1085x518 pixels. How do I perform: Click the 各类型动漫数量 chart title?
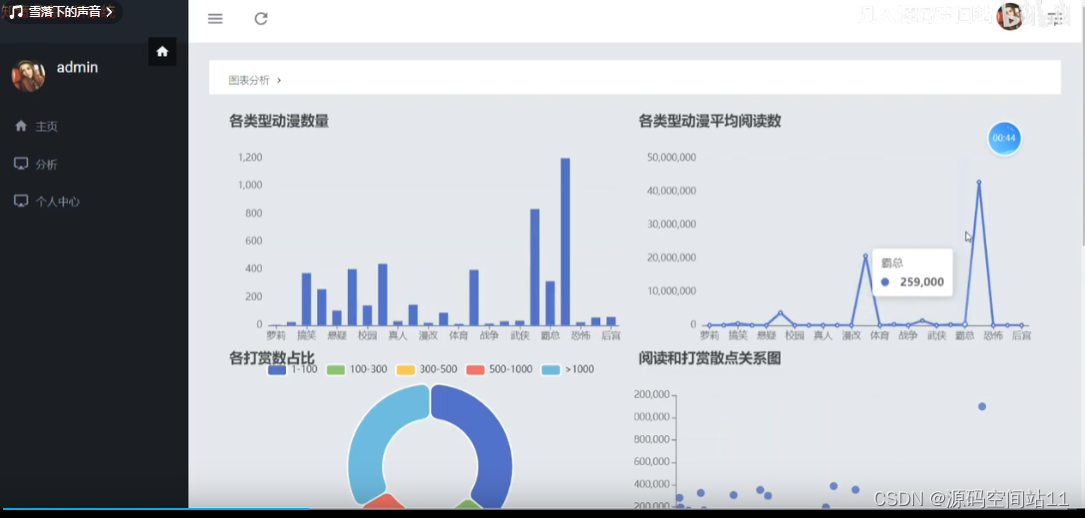pos(279,121)
